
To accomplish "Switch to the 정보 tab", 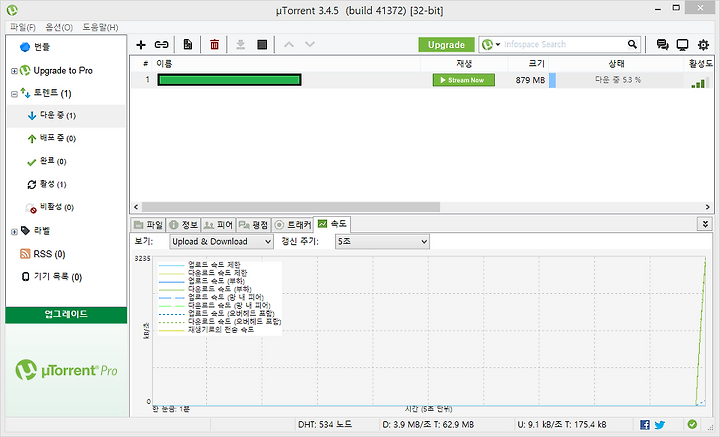I will pyautogui.click(x=183, y=225).
